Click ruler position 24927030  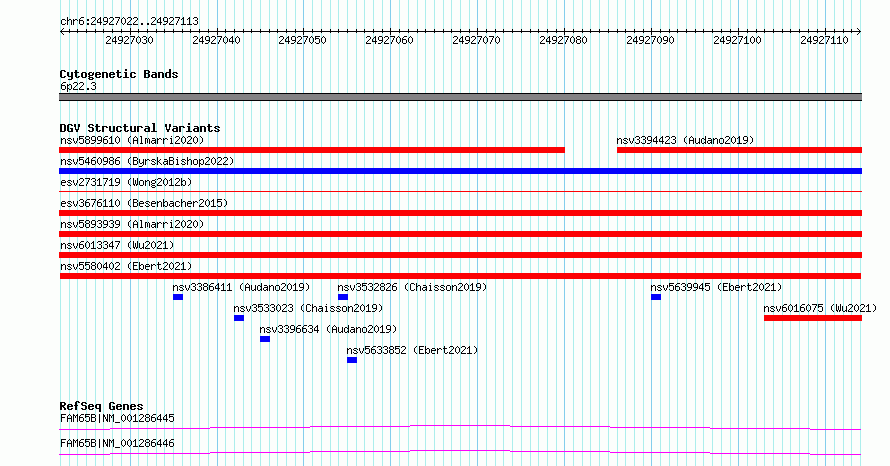tap(129, 40)
